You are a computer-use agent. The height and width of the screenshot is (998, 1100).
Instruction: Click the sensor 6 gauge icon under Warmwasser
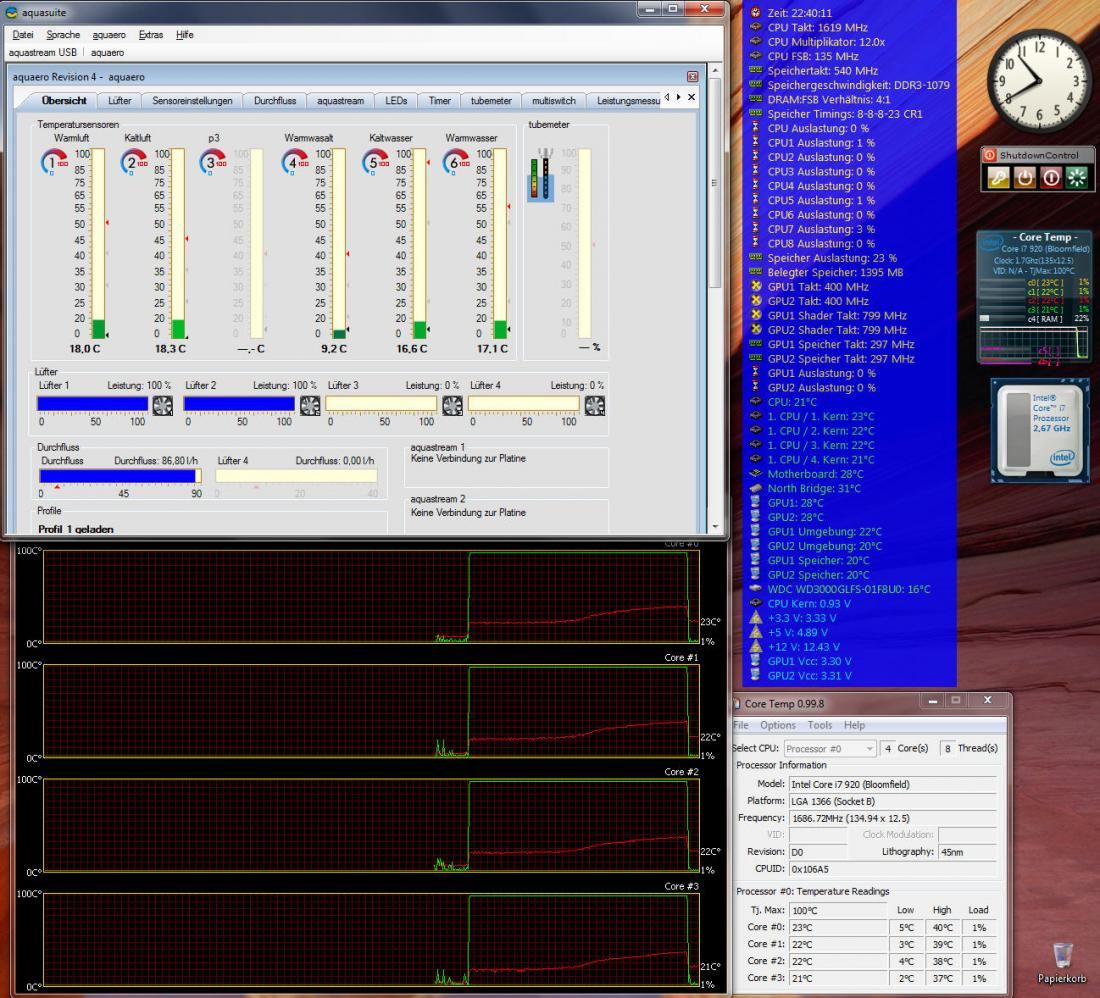456,162
